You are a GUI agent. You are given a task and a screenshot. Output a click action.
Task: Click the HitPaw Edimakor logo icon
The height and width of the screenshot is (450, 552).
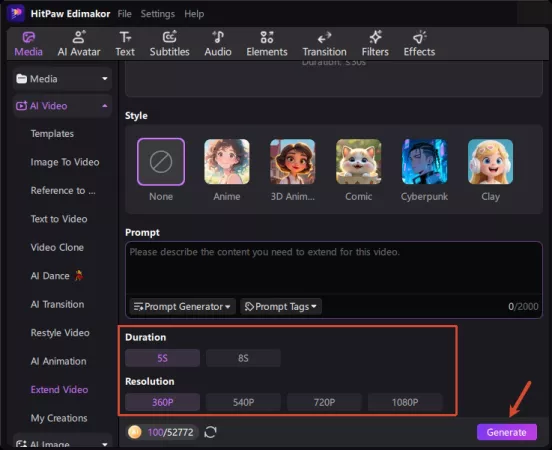point(15,13)
